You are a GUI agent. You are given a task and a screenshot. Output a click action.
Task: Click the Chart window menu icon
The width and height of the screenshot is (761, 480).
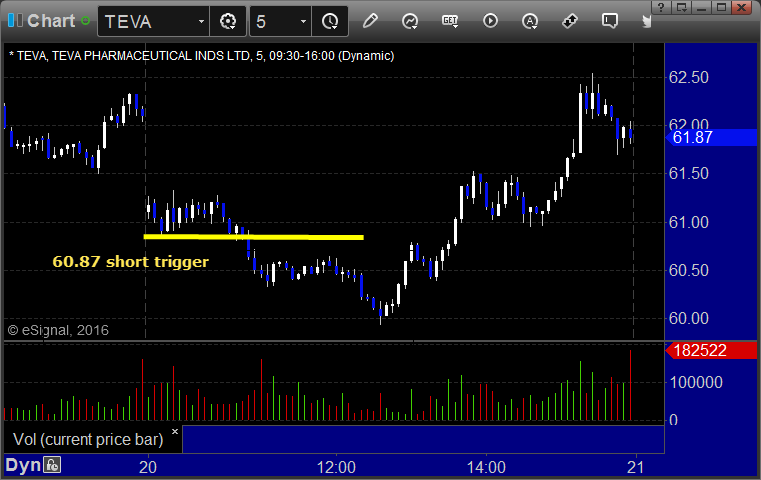point(15,20)
